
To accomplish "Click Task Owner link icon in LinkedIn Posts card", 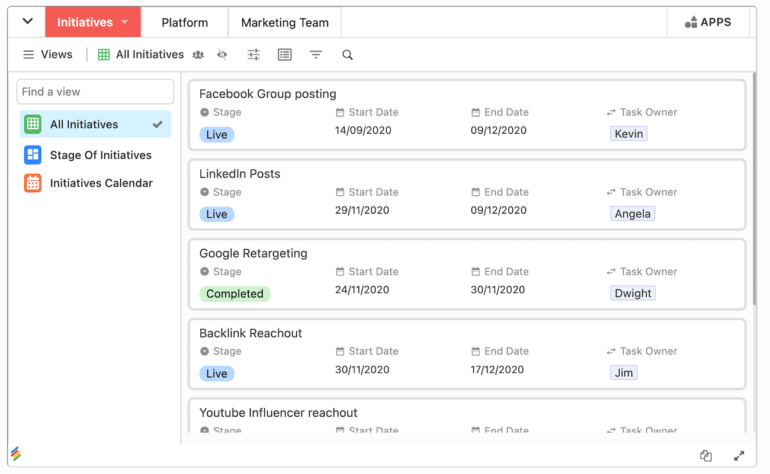I will [611, 192].
